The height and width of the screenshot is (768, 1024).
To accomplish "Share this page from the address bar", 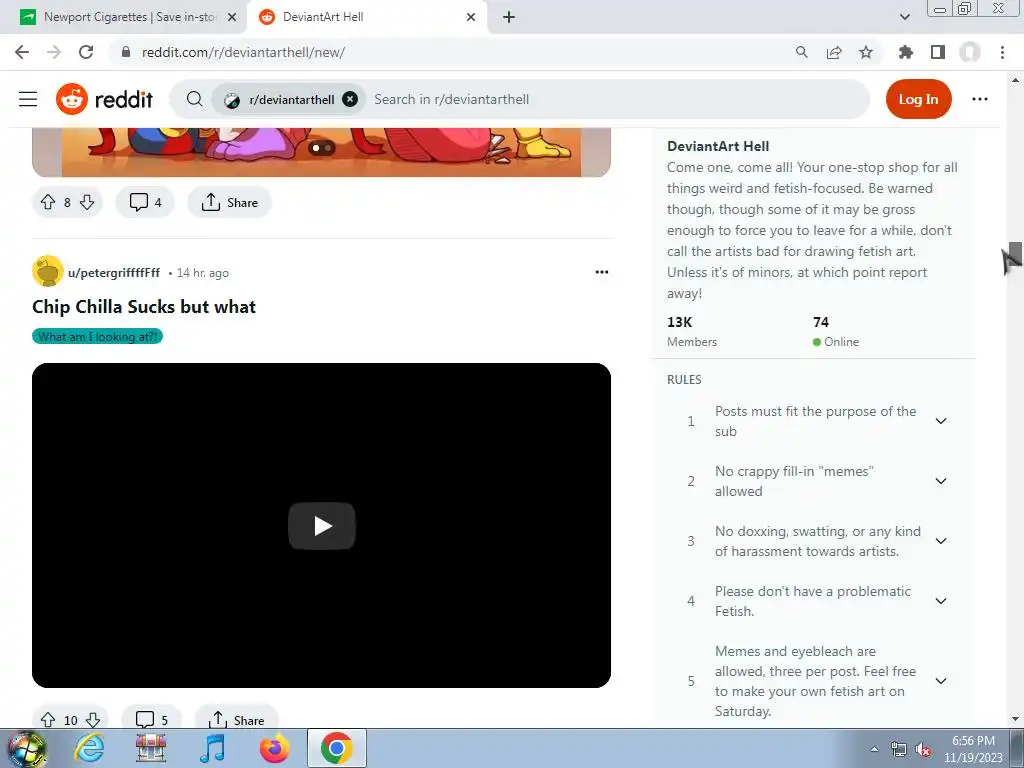I will point(834,52).
